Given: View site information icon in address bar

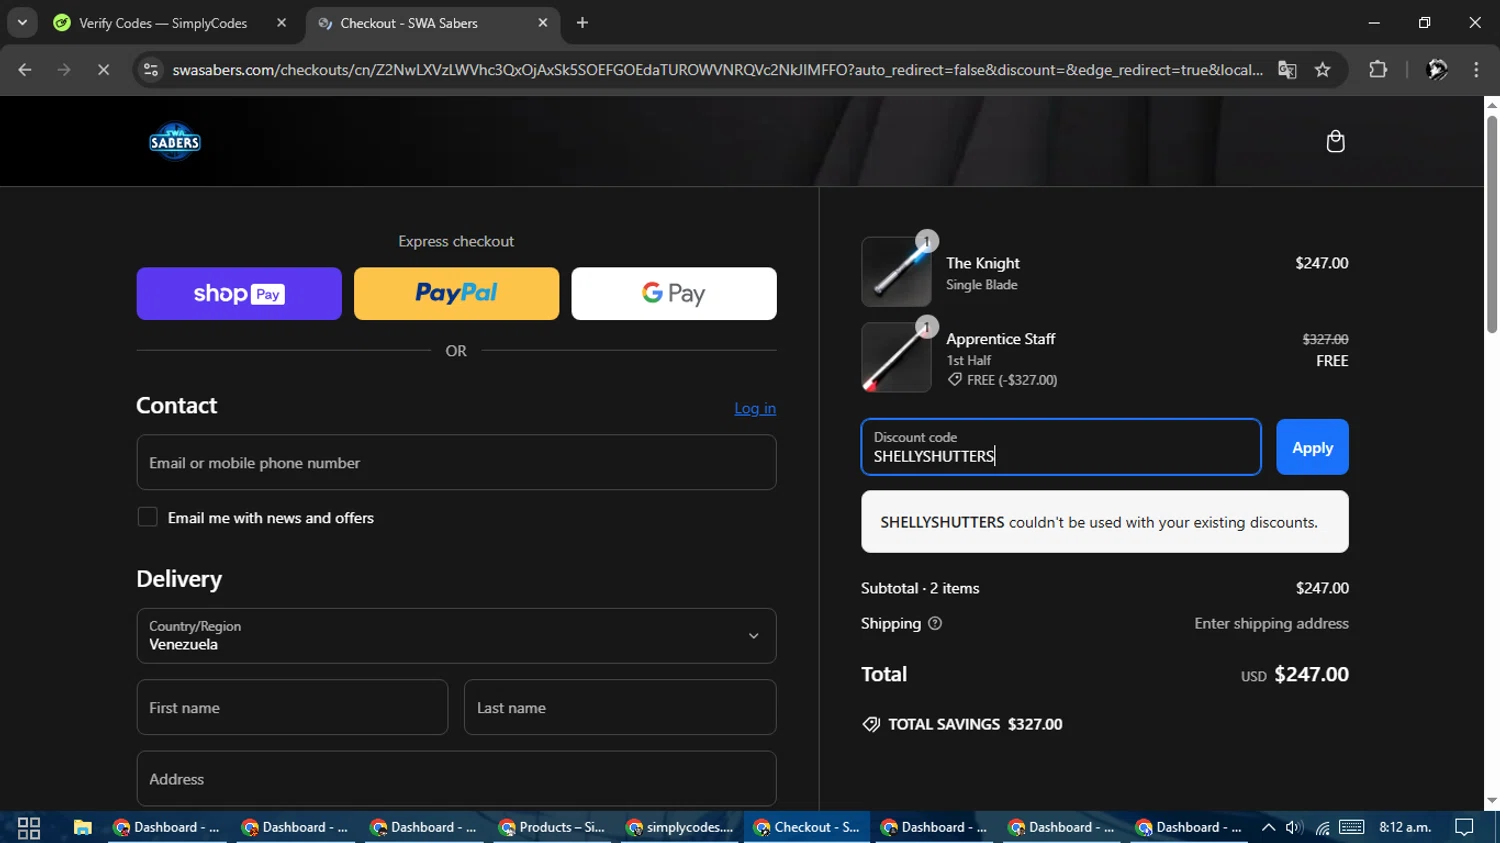Looking at the screenshot, I should [x=151, y=69].
